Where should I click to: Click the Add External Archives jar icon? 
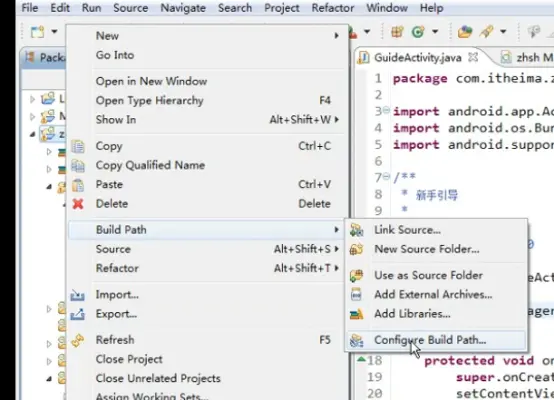pos(356,294)
